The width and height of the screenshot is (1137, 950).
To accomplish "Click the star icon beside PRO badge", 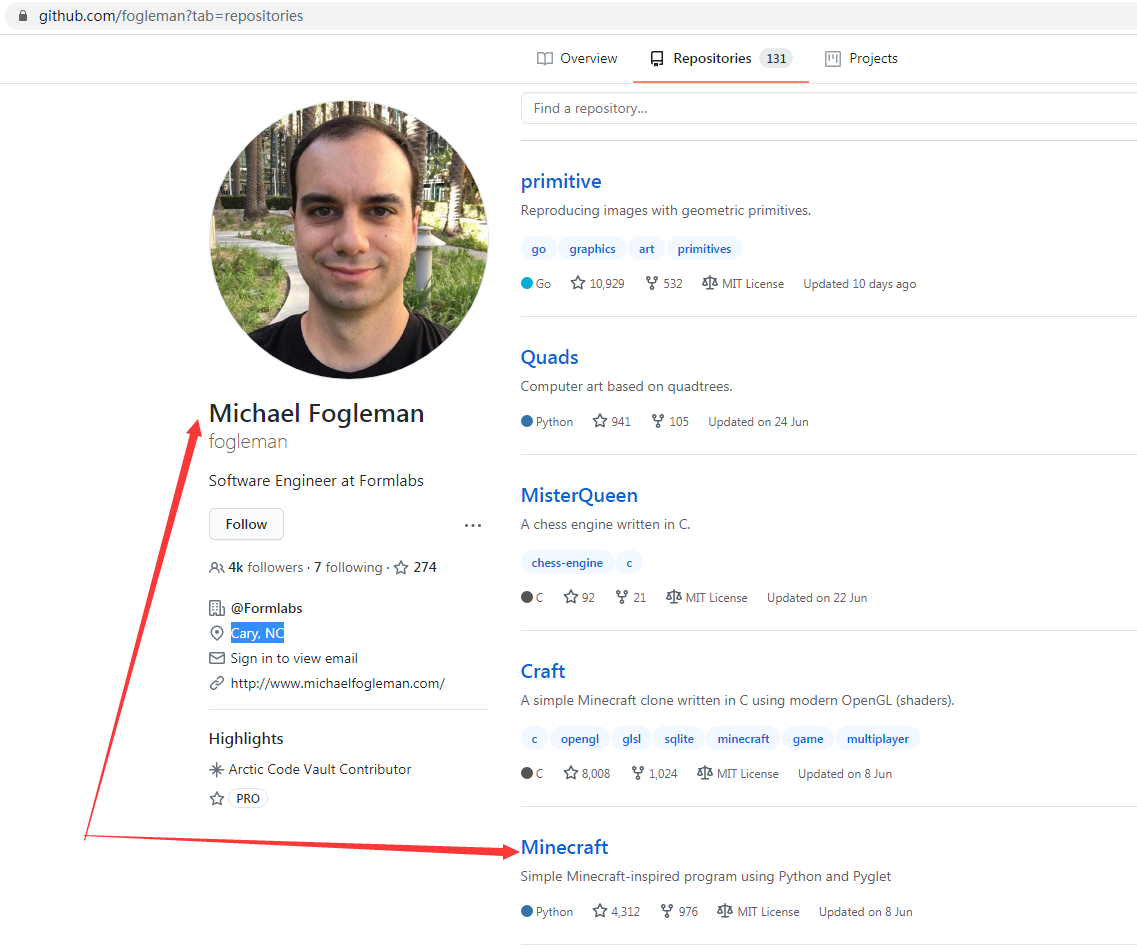I will click(x=217, y=798).
